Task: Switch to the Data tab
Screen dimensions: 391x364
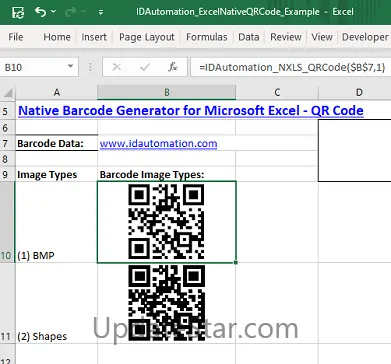Action: [249, 37]
